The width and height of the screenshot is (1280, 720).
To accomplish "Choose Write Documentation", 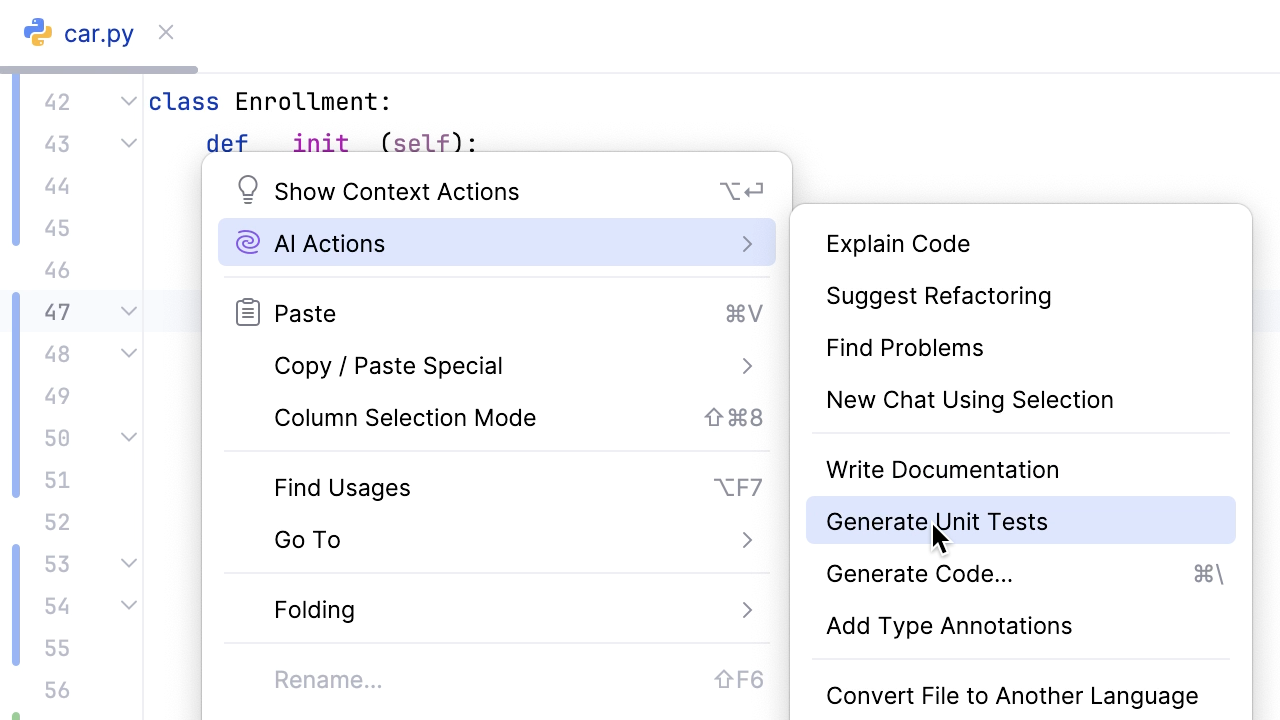I will coord(942,470).
